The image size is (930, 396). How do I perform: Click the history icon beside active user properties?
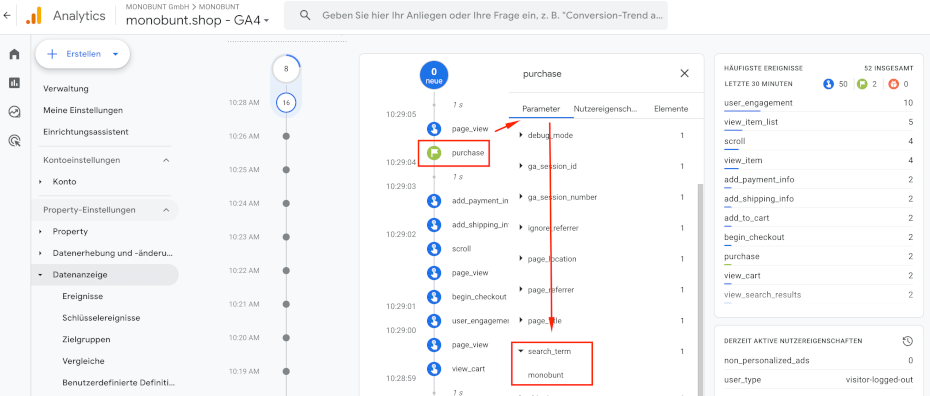pyautogui.click(x=907, y=341)
